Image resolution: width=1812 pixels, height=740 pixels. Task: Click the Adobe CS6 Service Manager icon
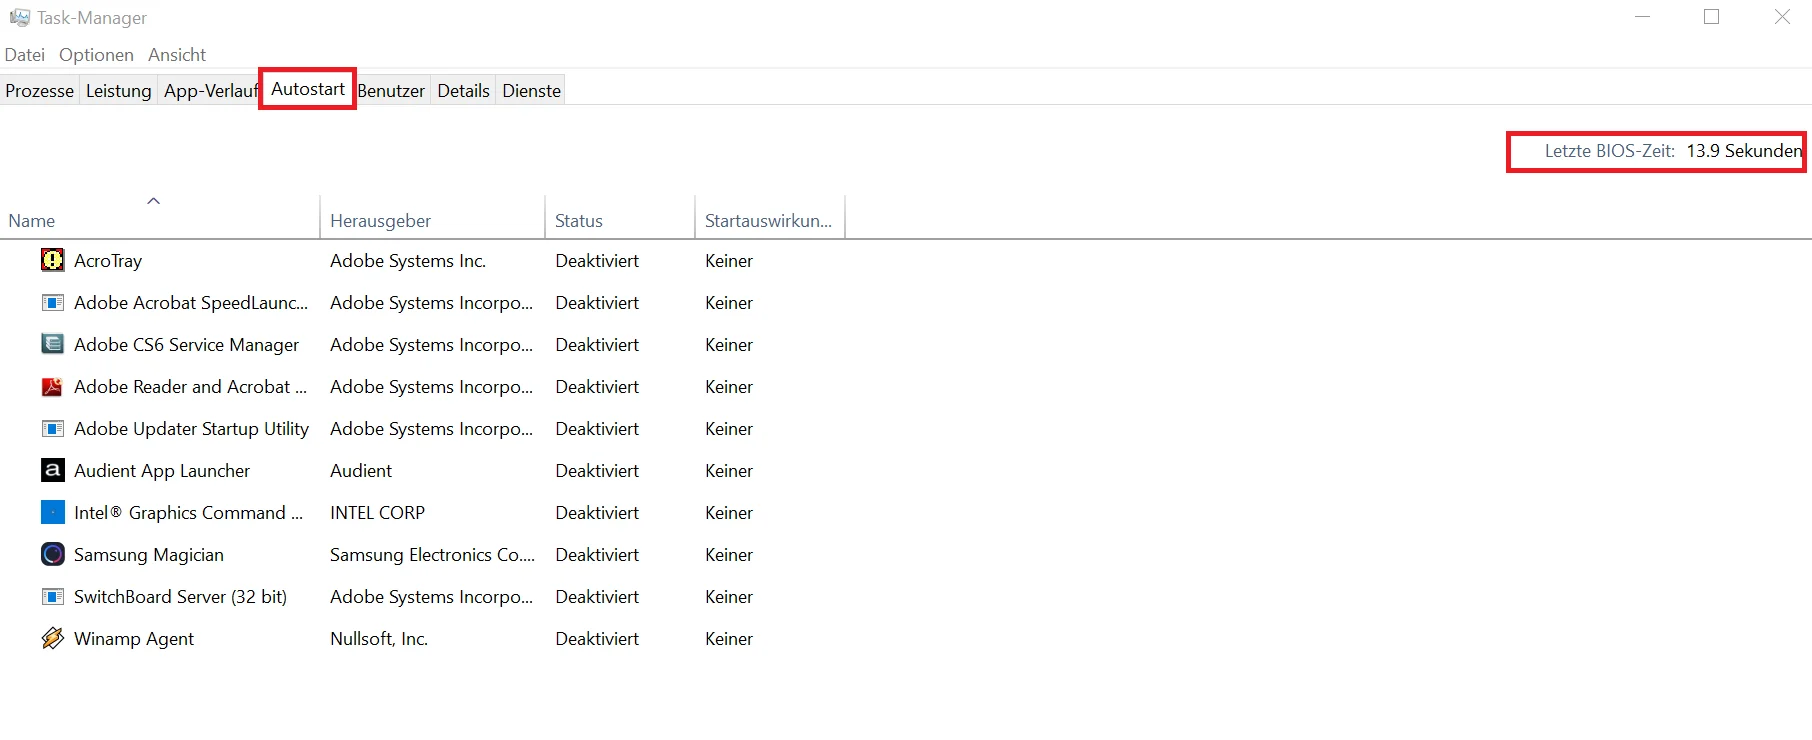point(53,344)
